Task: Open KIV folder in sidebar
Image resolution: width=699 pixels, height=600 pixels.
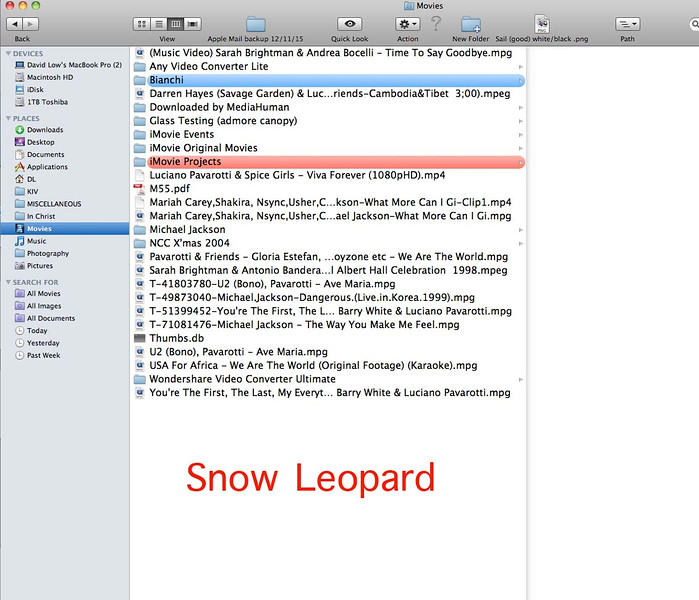Action: (x=26, y=191)
